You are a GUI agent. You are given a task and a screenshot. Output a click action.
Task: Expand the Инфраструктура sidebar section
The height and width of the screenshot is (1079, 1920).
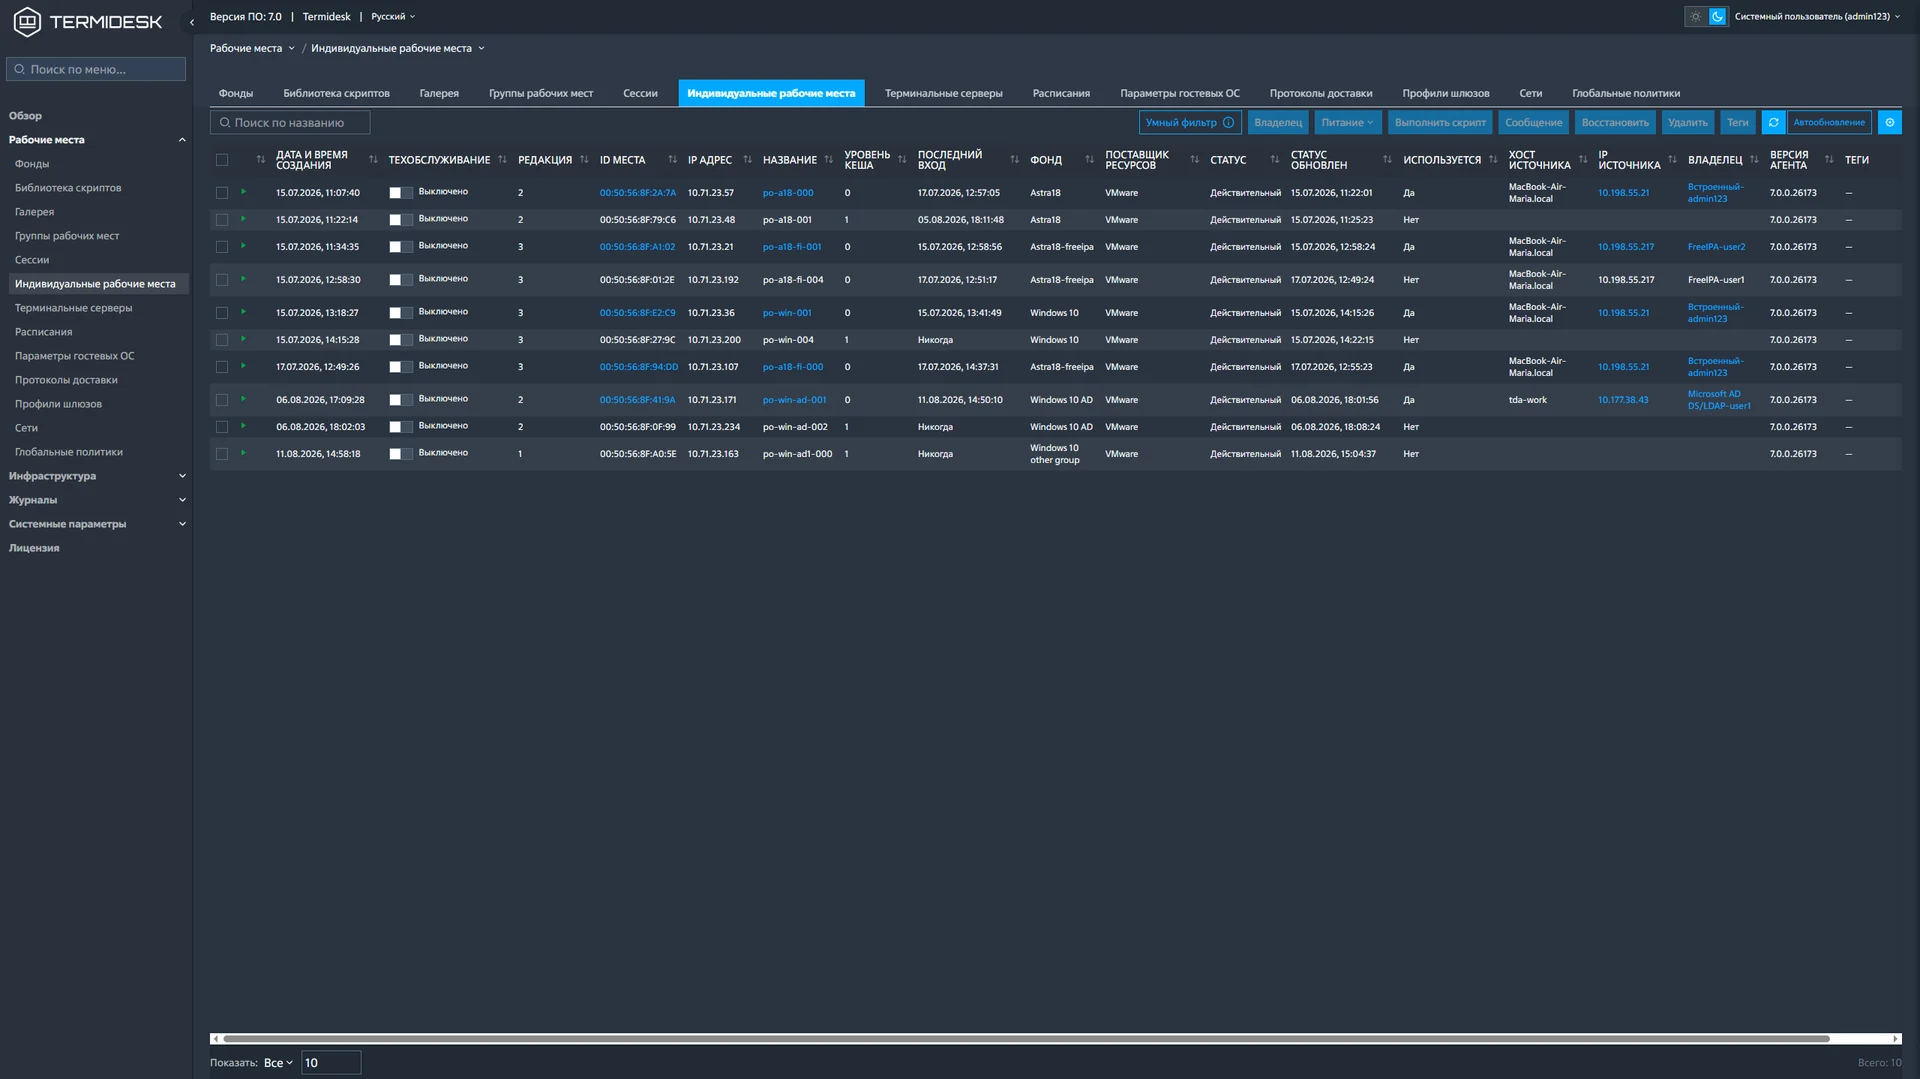pyautogui.click(x=97, y=476)
